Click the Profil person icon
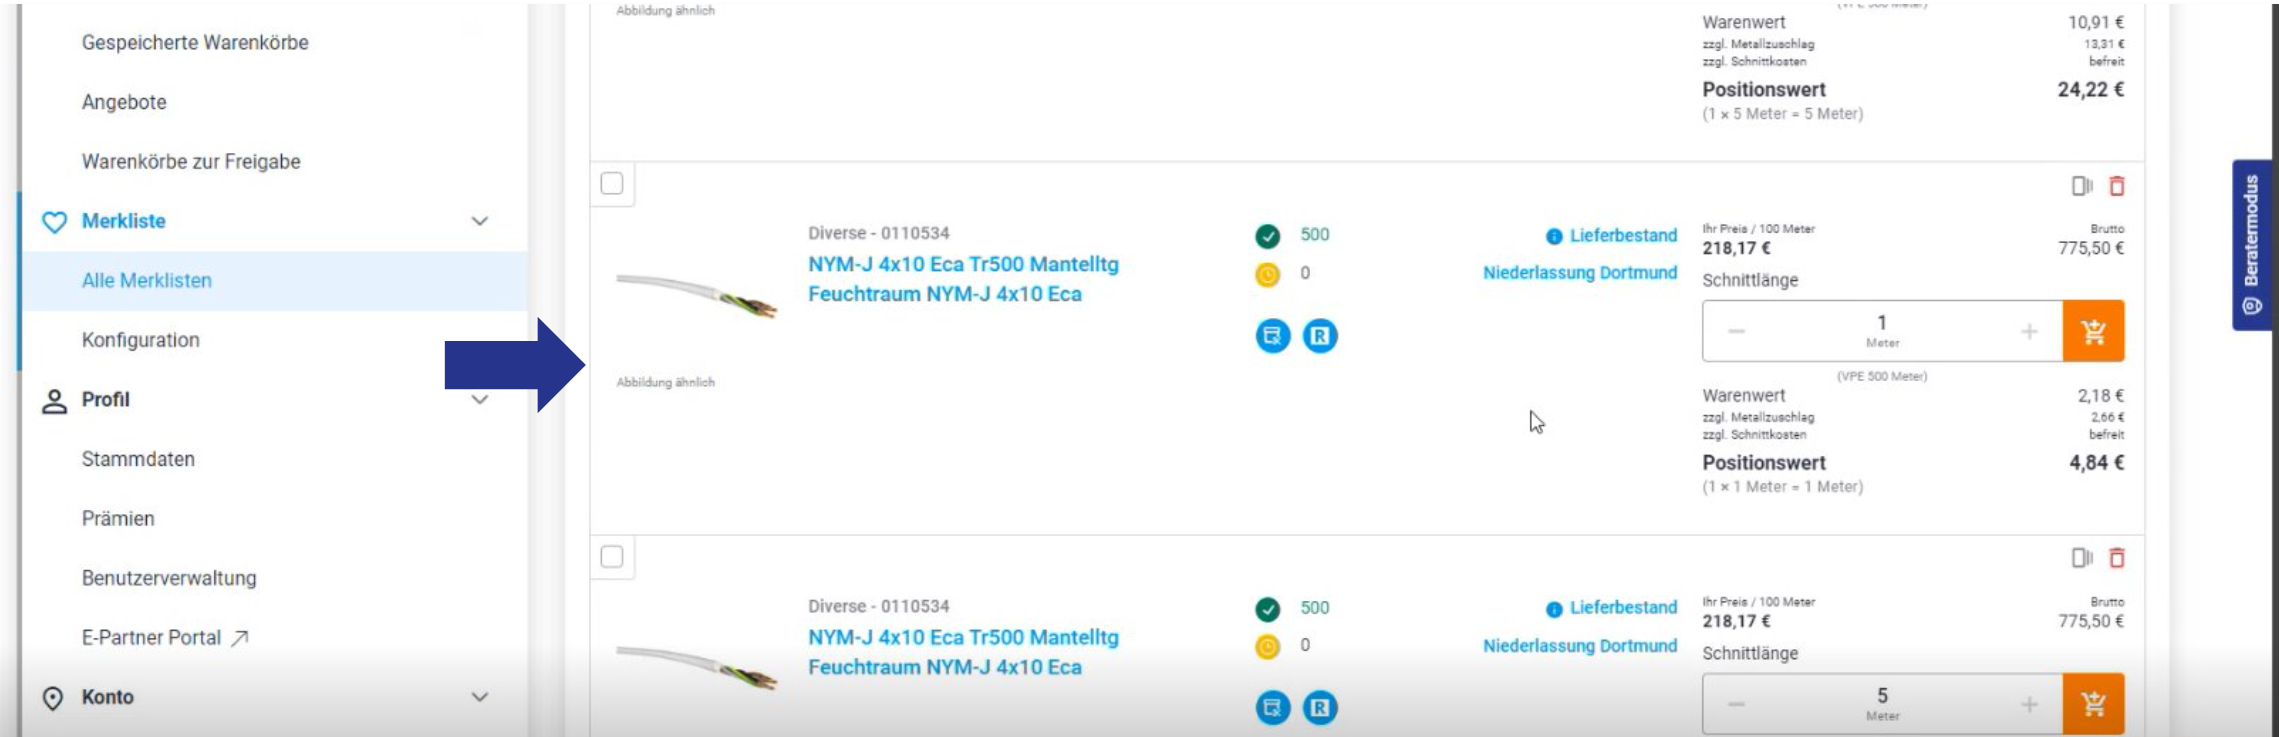 pyautogui.click(x=54, y=401)
